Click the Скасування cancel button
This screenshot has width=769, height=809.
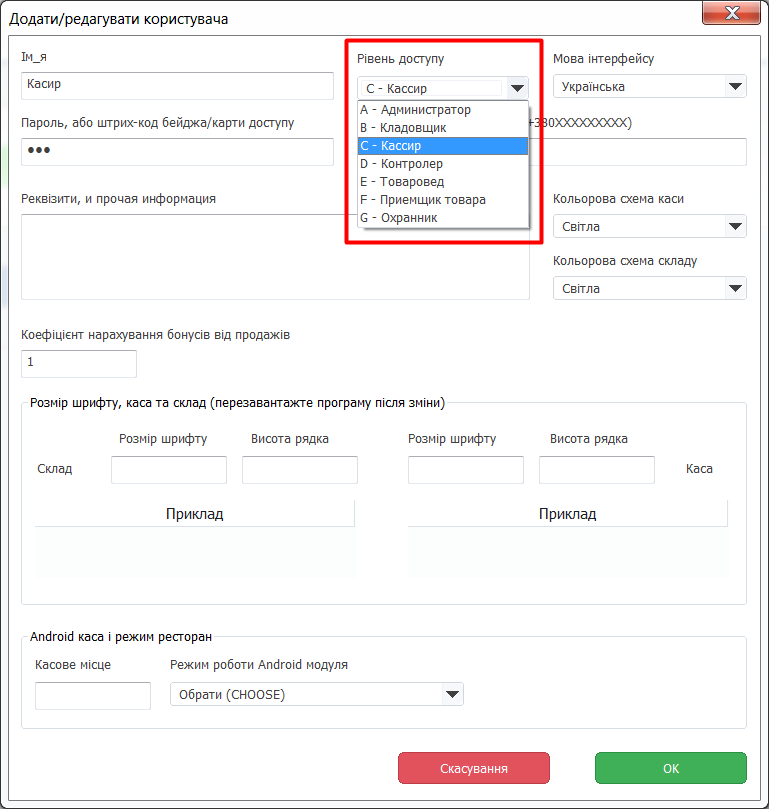pyautogui.click(x=474, y=768)
